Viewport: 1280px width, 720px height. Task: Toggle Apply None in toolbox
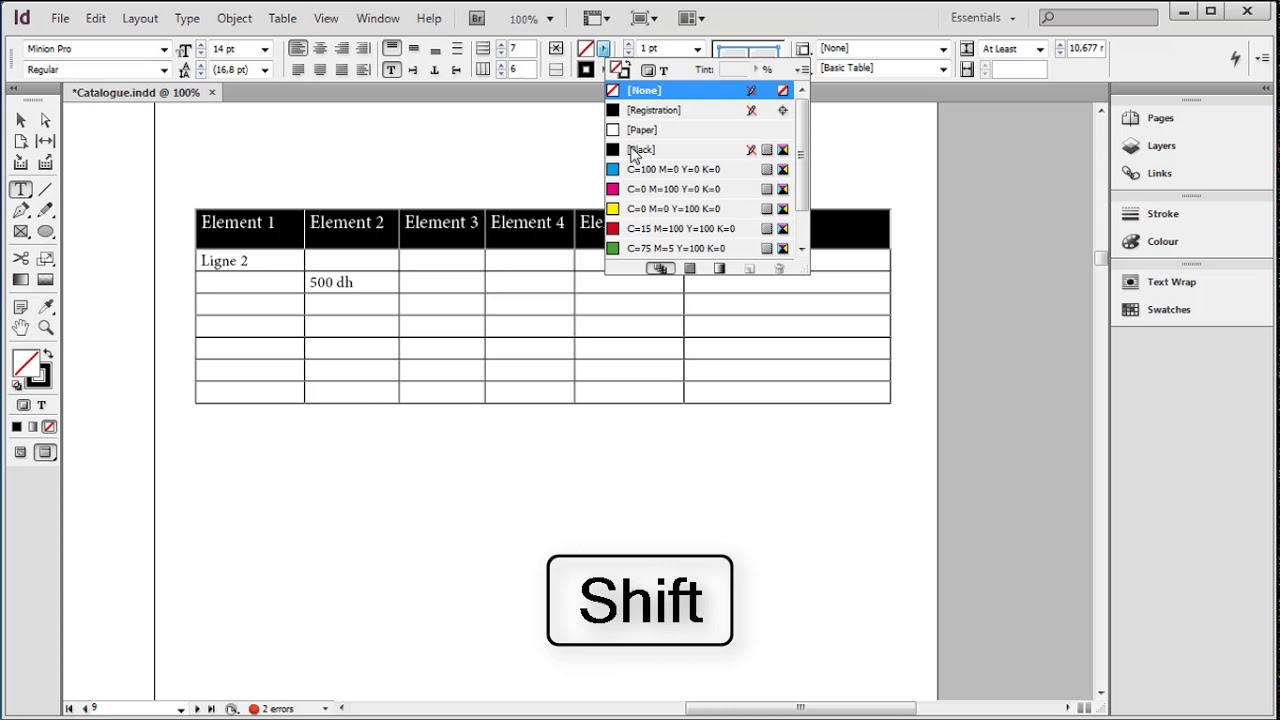[49, 427]
